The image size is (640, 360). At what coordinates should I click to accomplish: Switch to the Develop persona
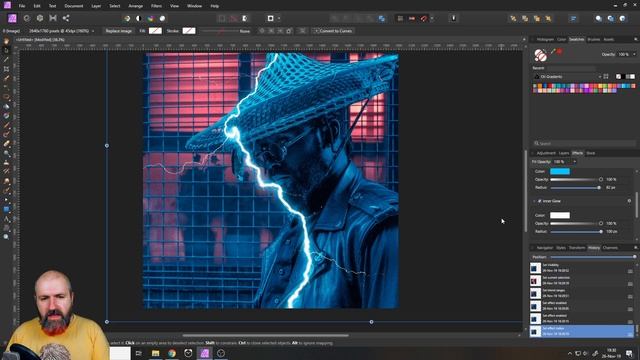pyautogui.click(x=40, y=18)
